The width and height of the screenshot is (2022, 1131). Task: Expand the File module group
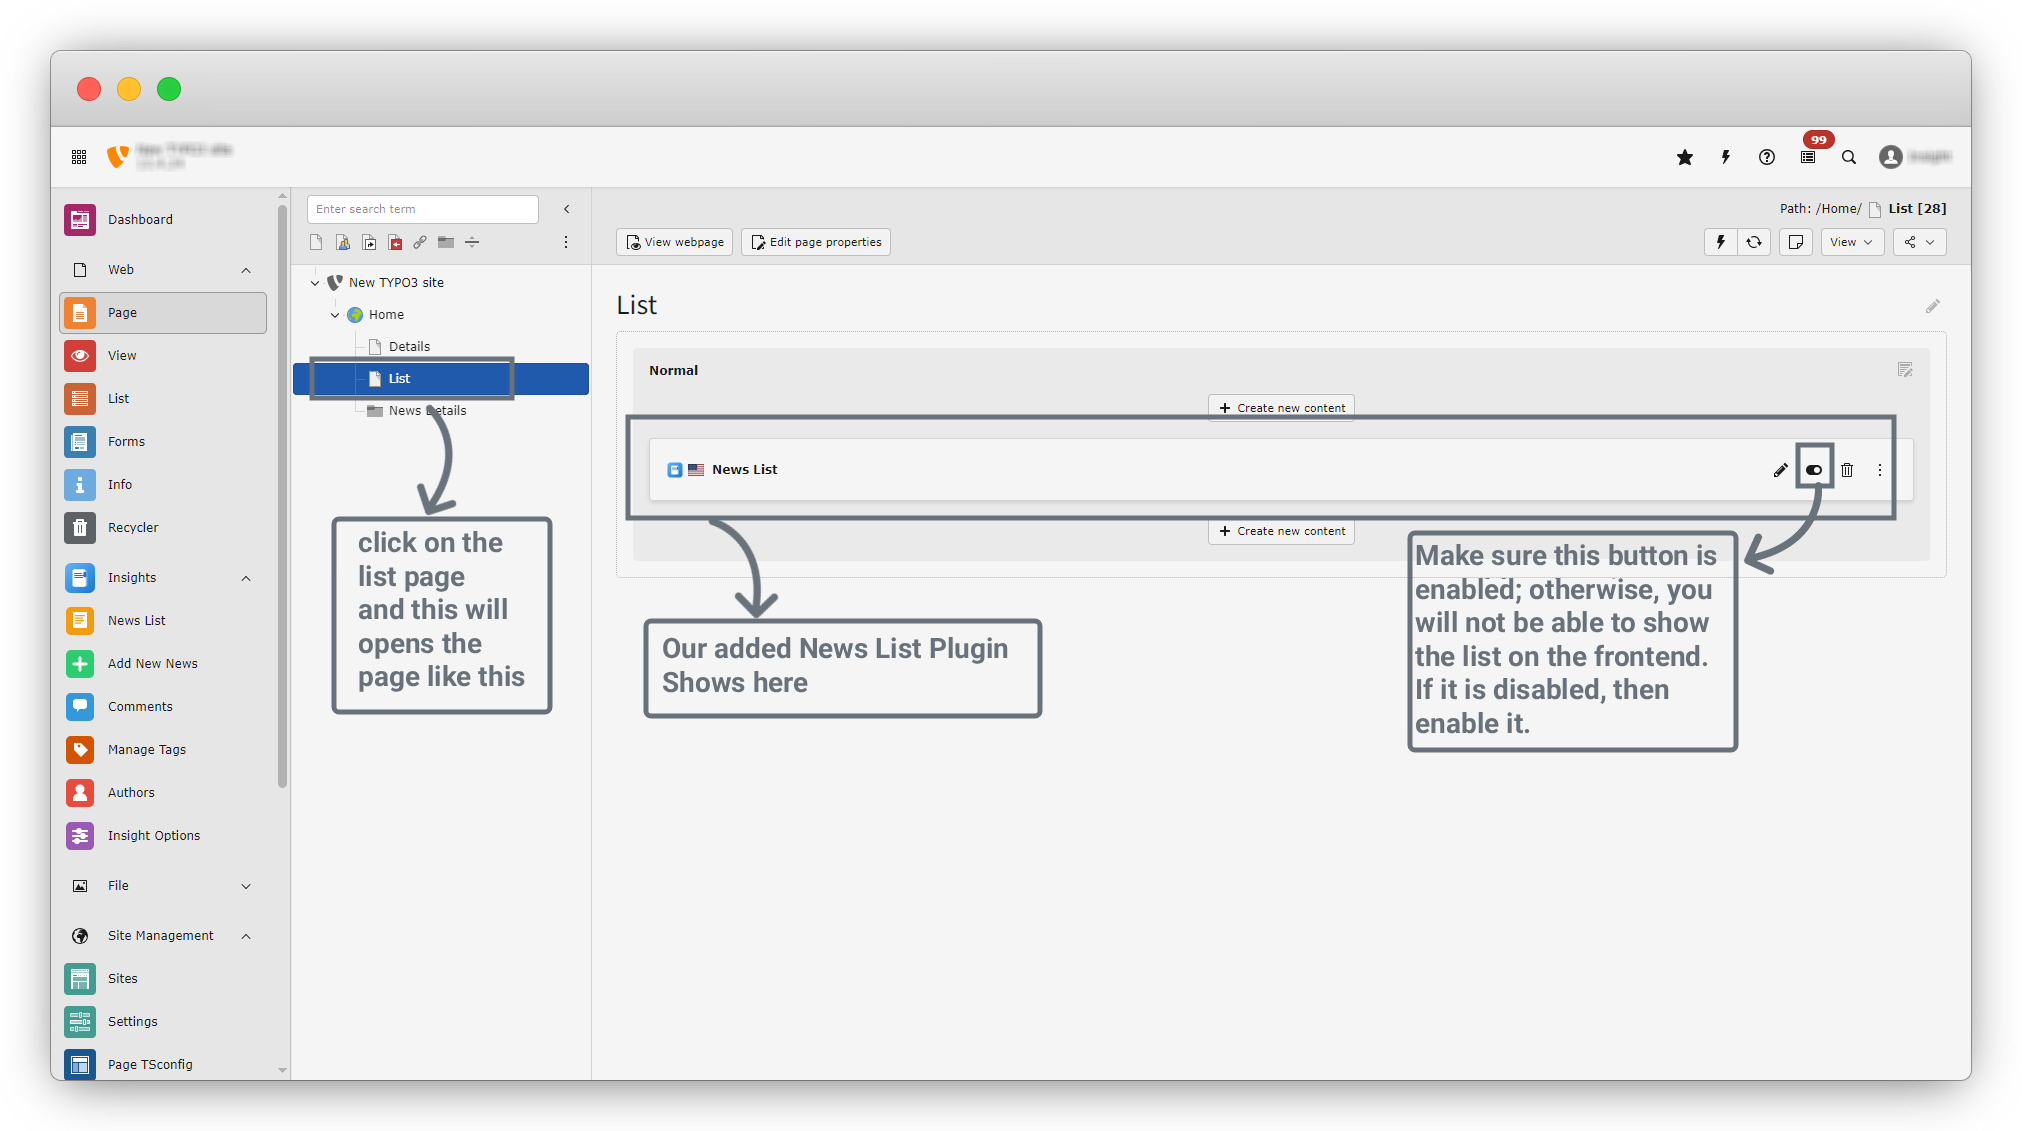tap(246, 886)
